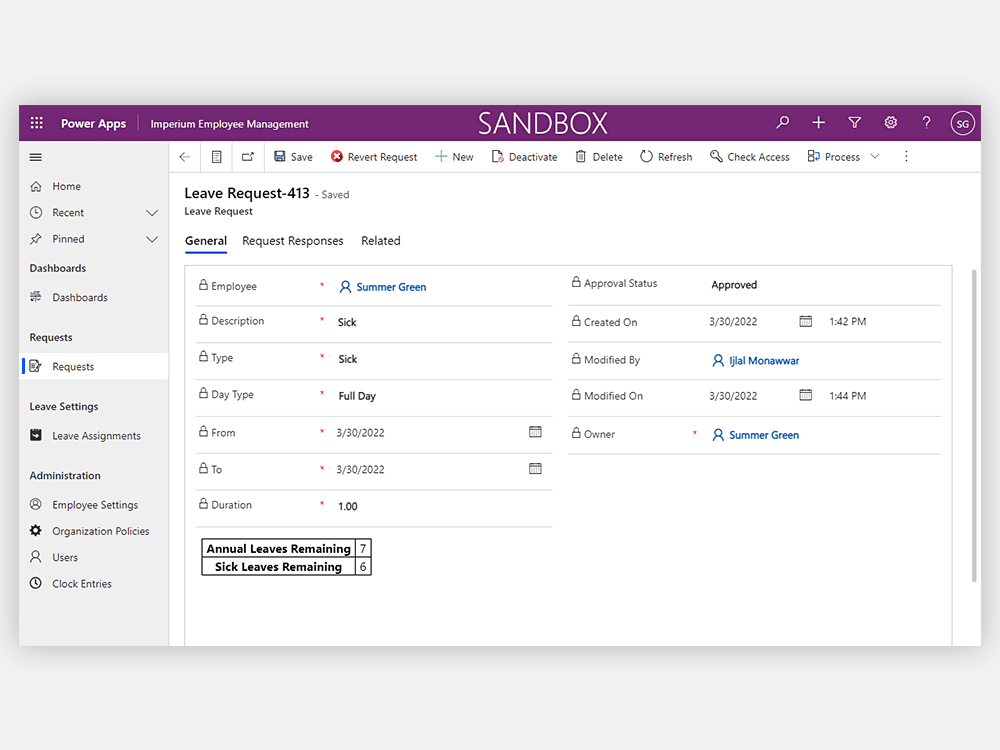This screenshot has height=750, width=1000.
Task: Click Check Access in the command bar
Action: click(x=749, y=157)
